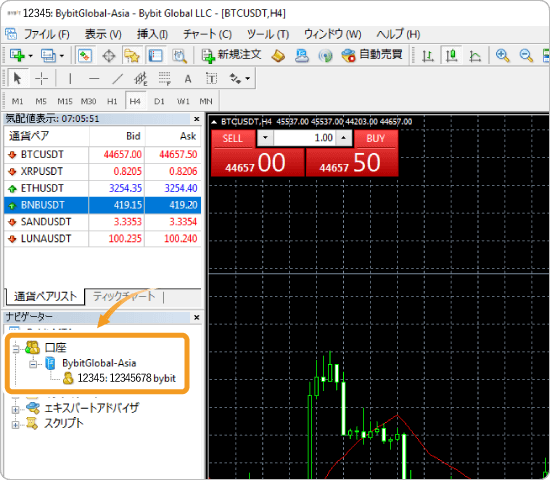Select the horizontal line drawing tool

tap(94, 78)
